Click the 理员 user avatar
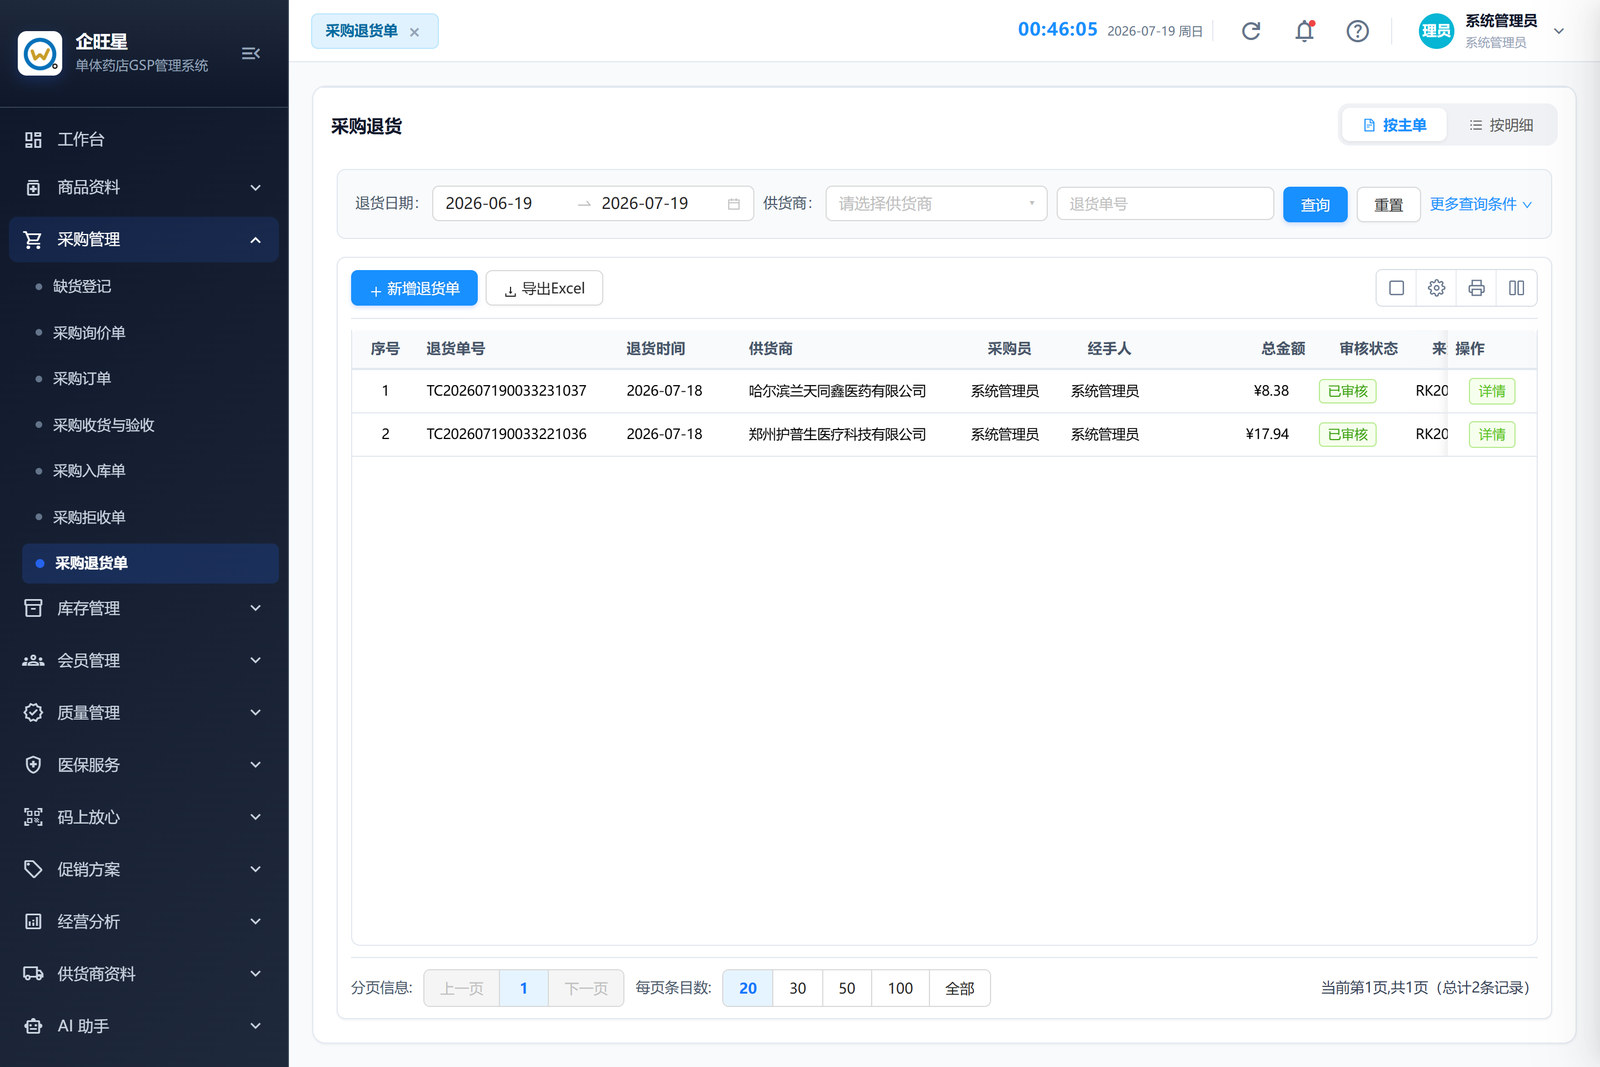 1436,31
